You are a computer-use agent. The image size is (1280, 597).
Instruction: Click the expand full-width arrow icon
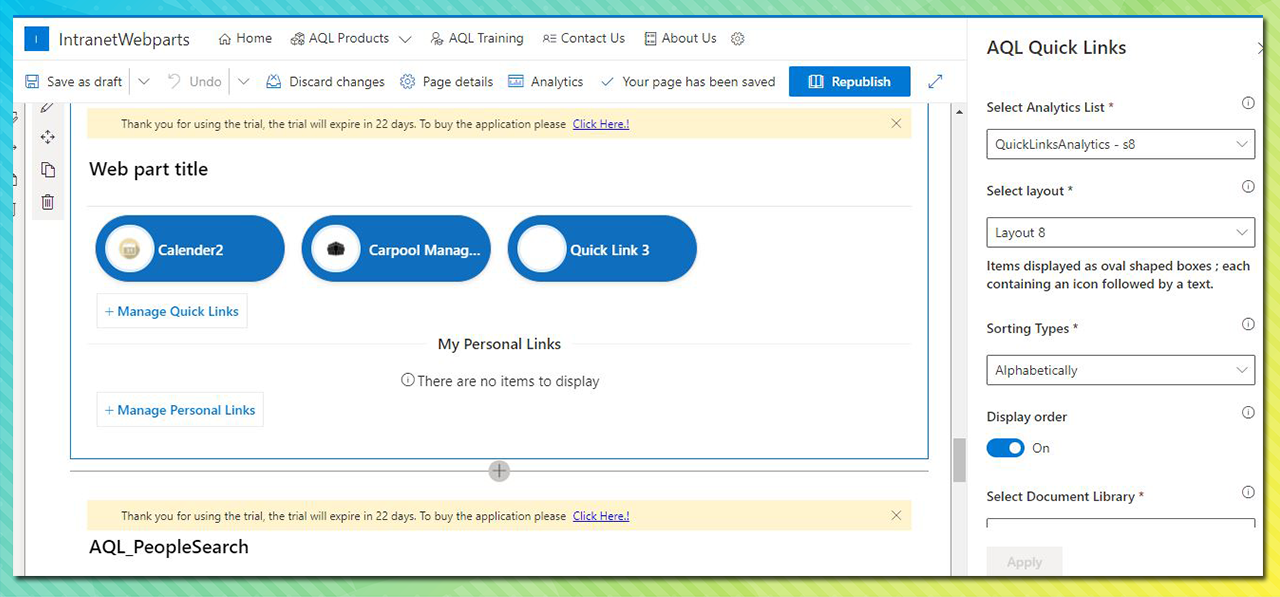point(935,82)
